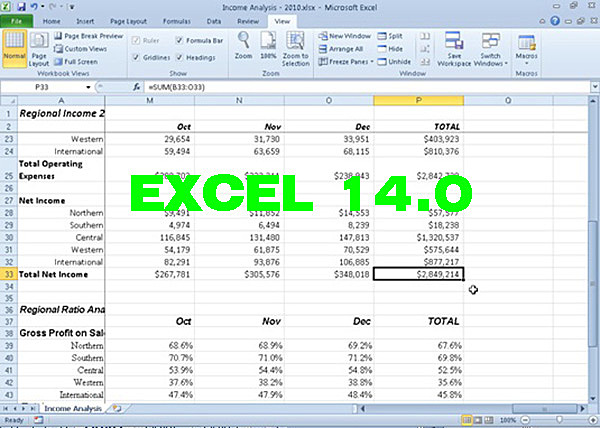600x428 pixels.
Task: Open Excel Help question mark
Action: pos(555,21)
